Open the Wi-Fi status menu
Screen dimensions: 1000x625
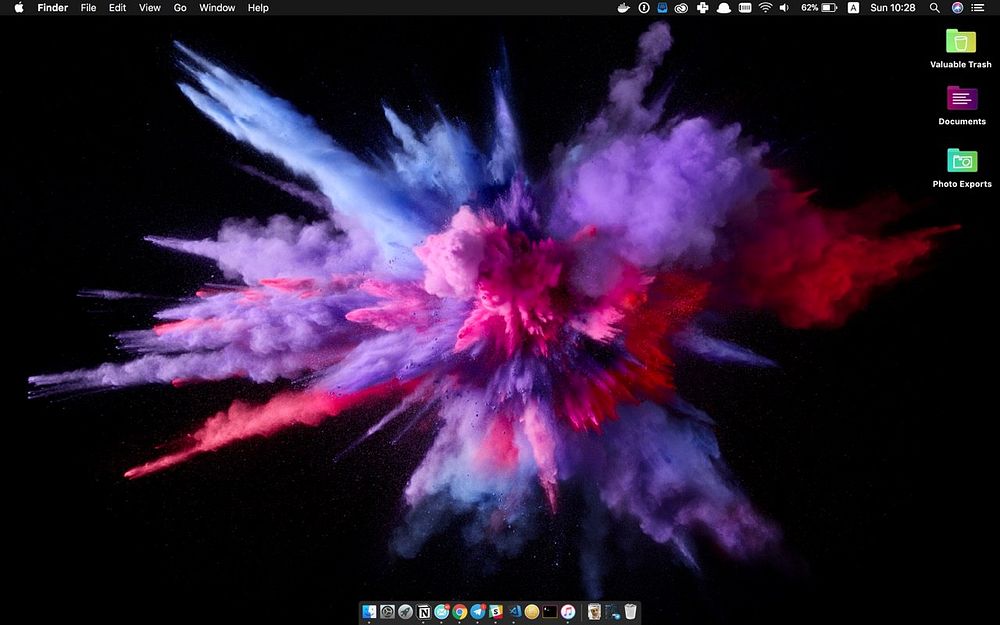click(765, 8)
